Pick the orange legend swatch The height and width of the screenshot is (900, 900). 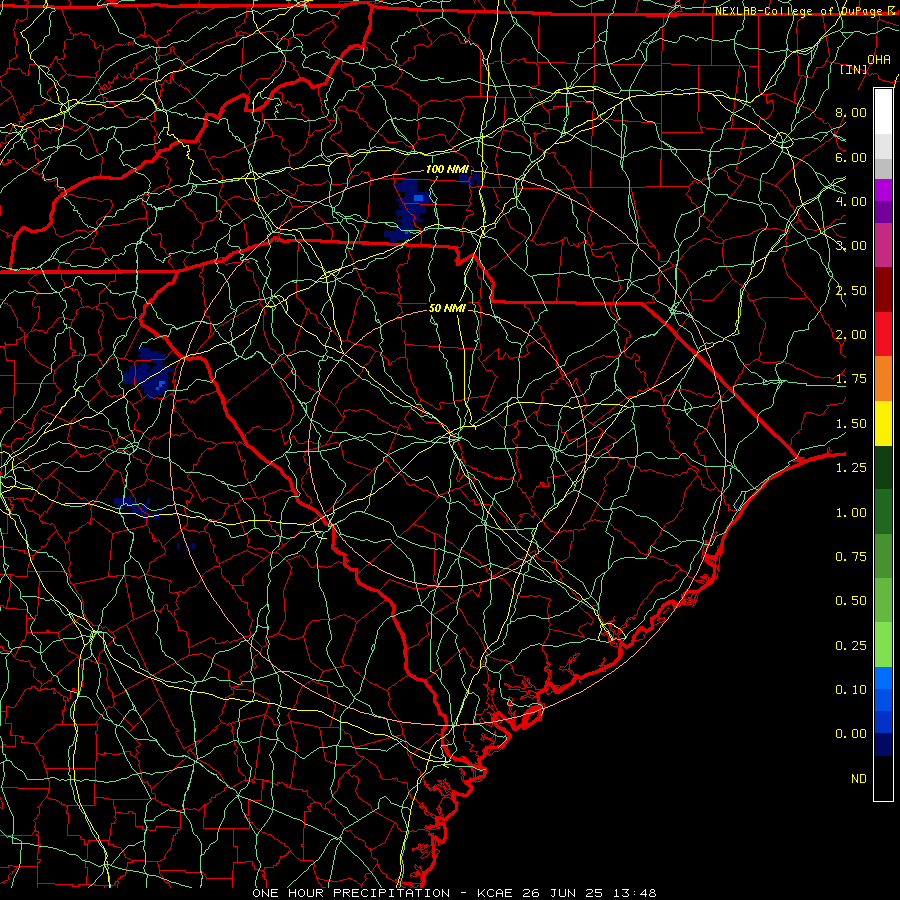[x=883, y=379]
